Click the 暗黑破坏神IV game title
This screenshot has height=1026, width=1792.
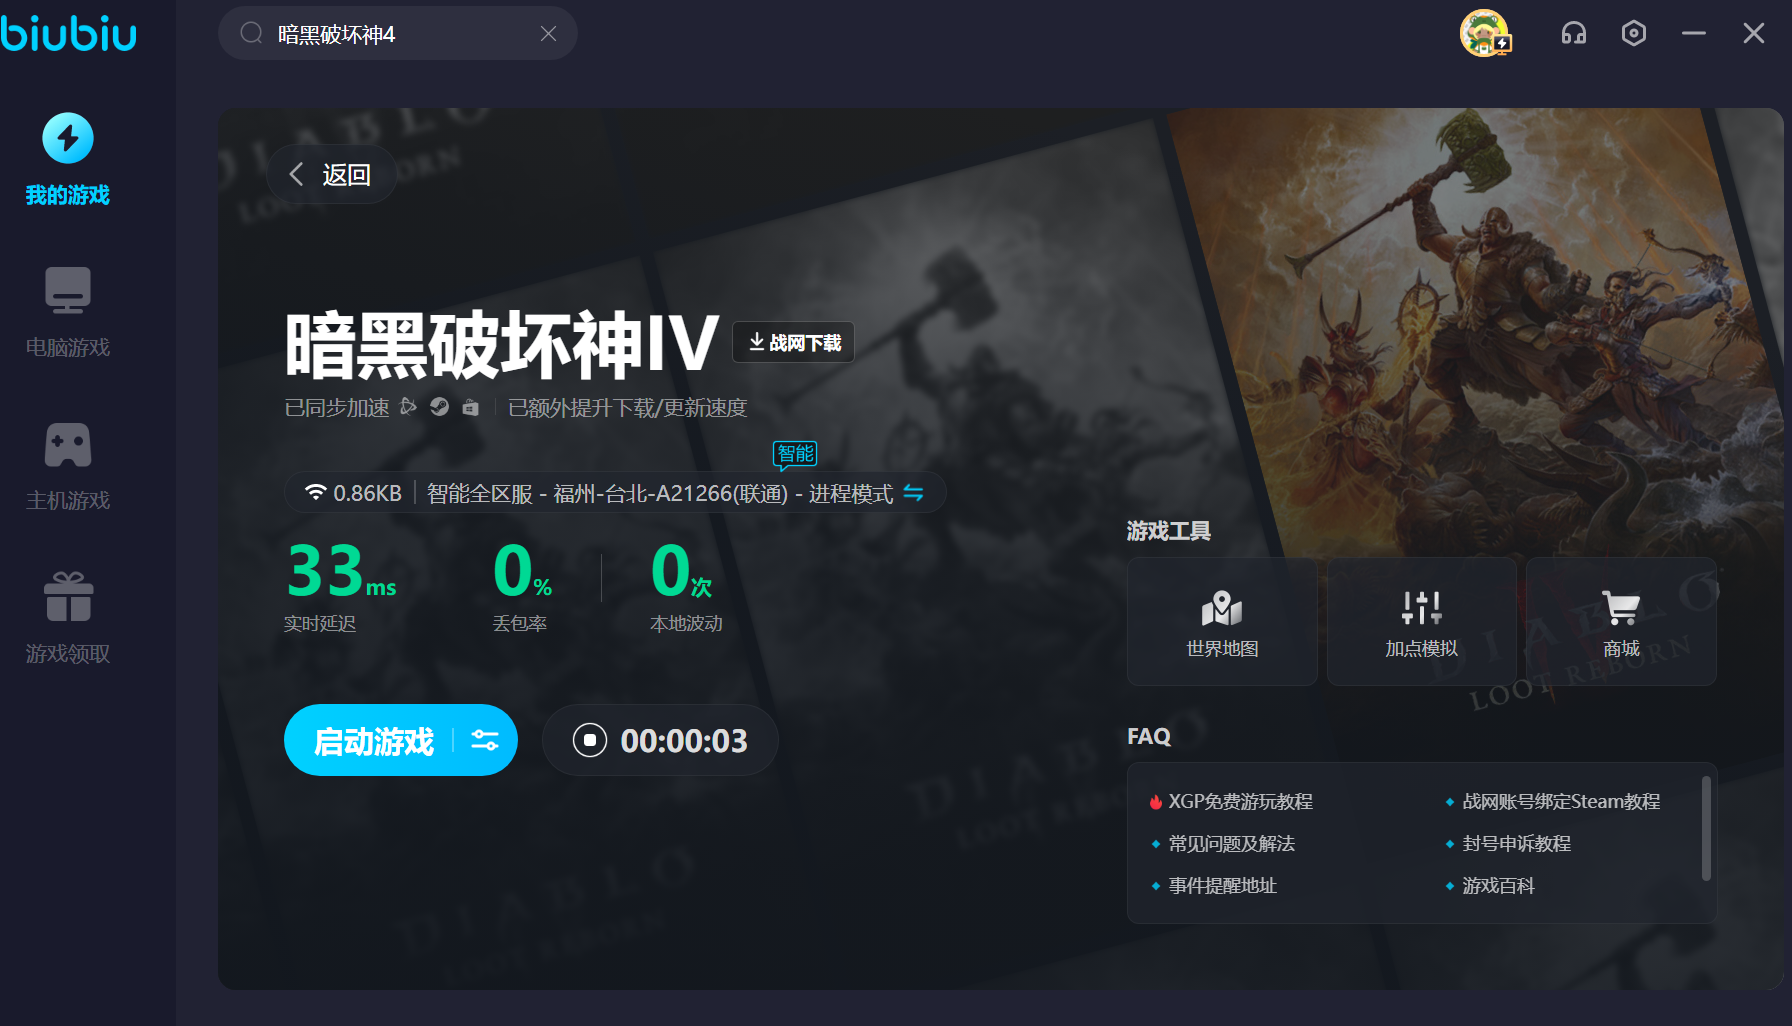click(502, 345)
